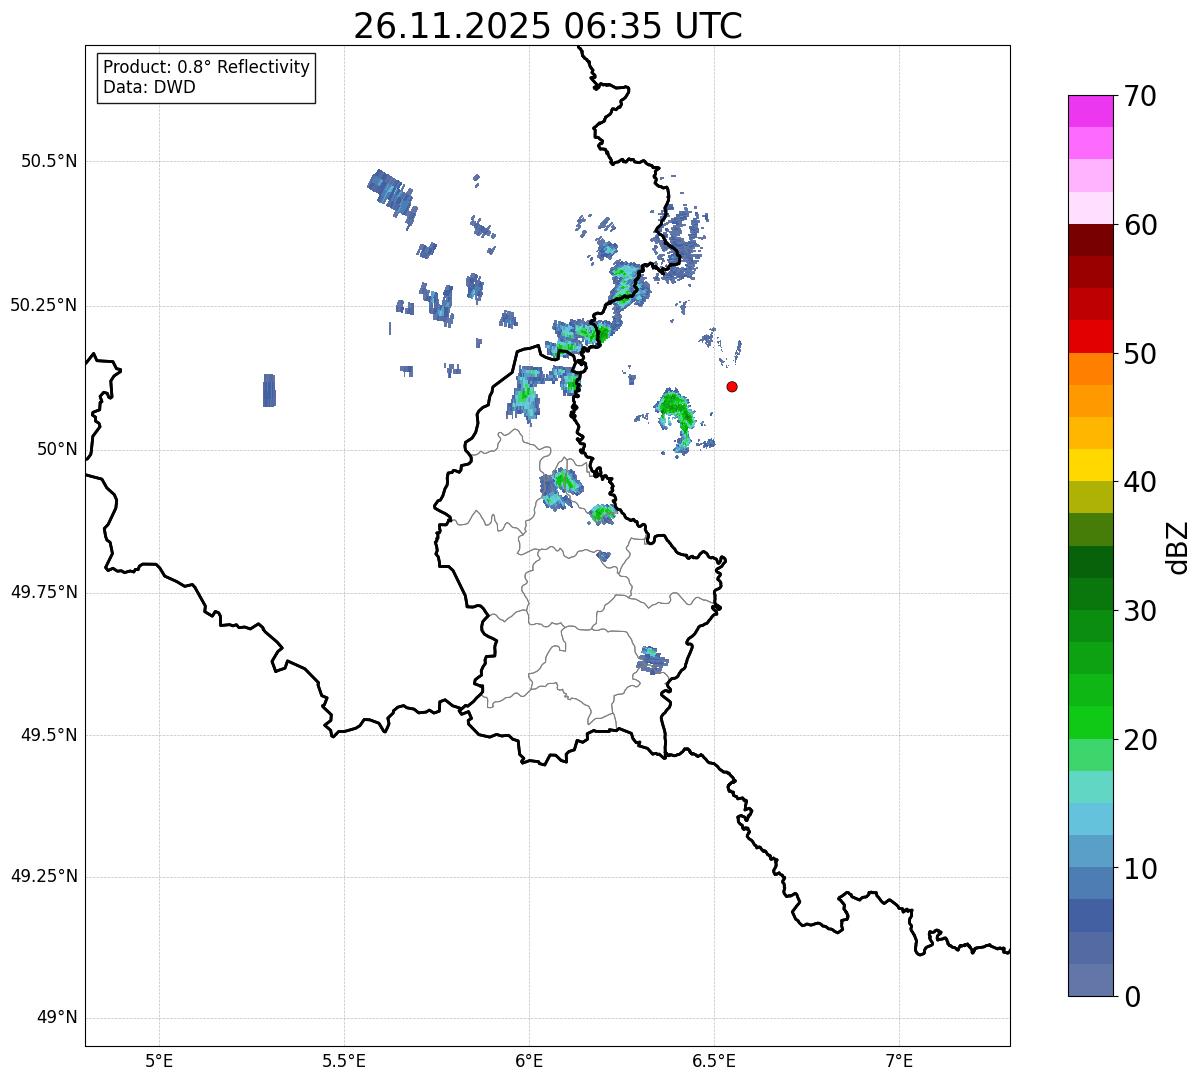The height and width of the screenshot is (1081, 1202).
Task: Click the colorbar tick label 70
Action: tap(1140, 96)
